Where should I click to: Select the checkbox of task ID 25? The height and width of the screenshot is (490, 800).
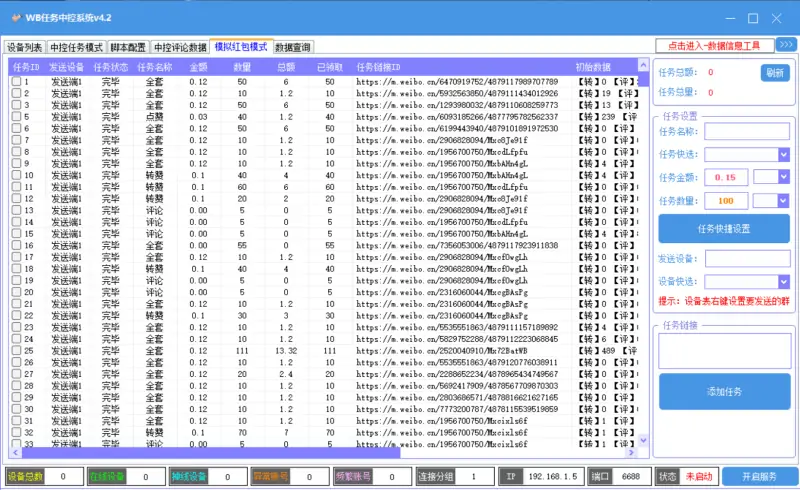coord(16,351)
